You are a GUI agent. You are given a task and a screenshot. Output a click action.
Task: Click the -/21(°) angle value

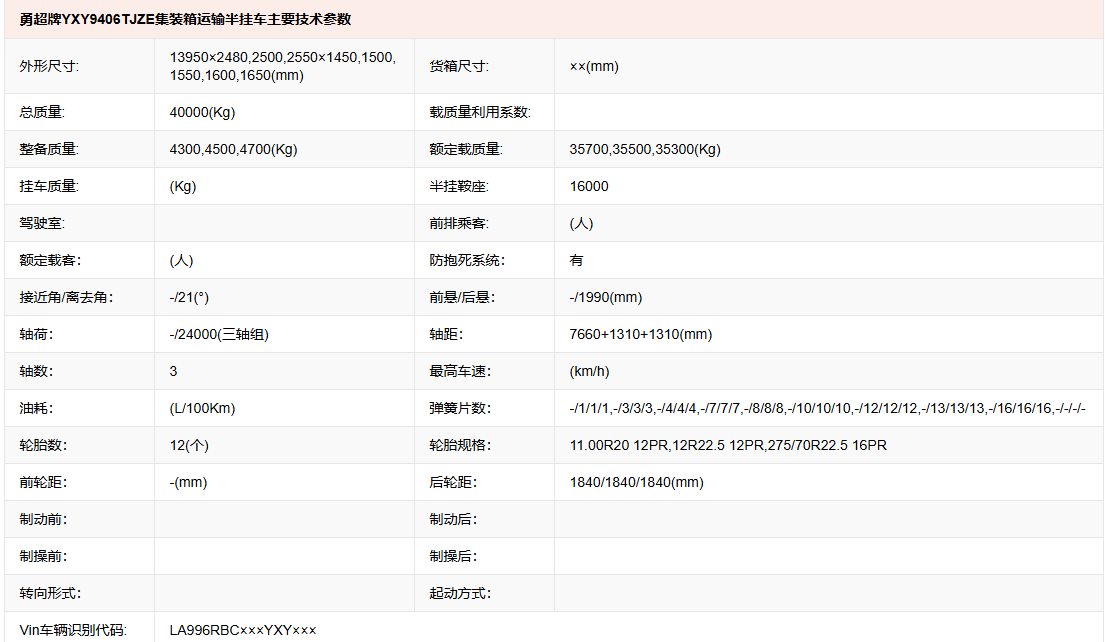pyautogui.click(x=189, y=297)
